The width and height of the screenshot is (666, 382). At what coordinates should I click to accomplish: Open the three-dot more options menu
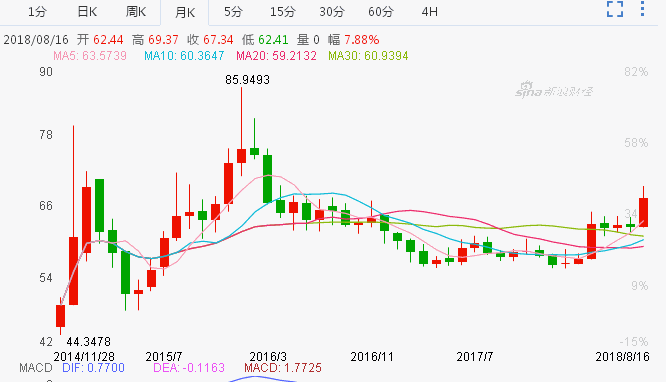click(x=642, y=9)
